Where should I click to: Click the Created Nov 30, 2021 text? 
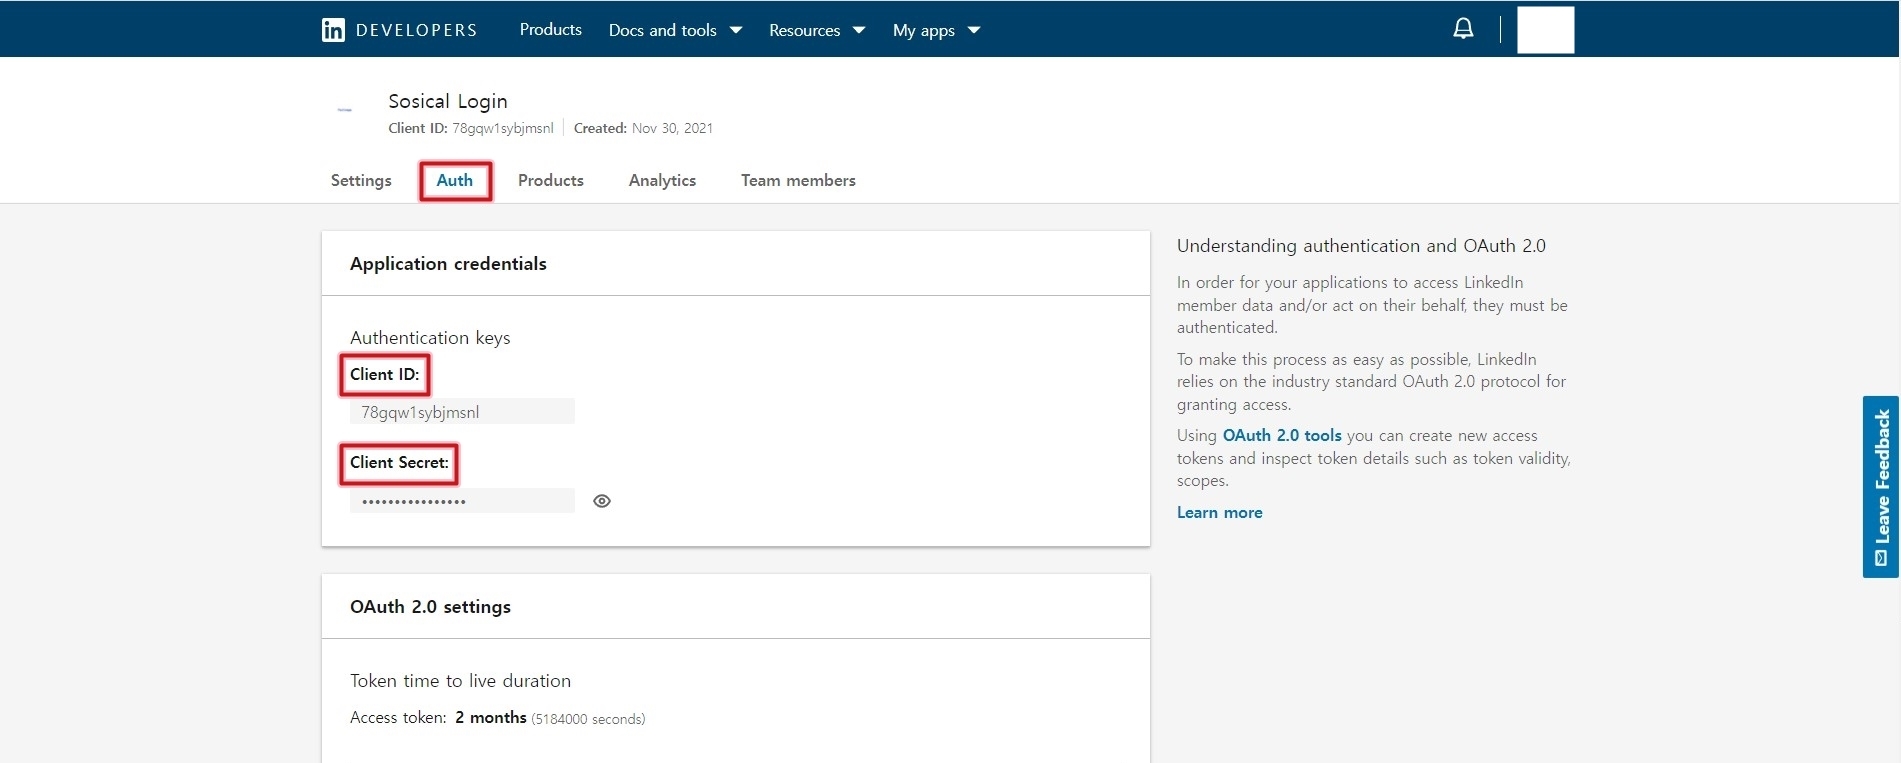643,128
